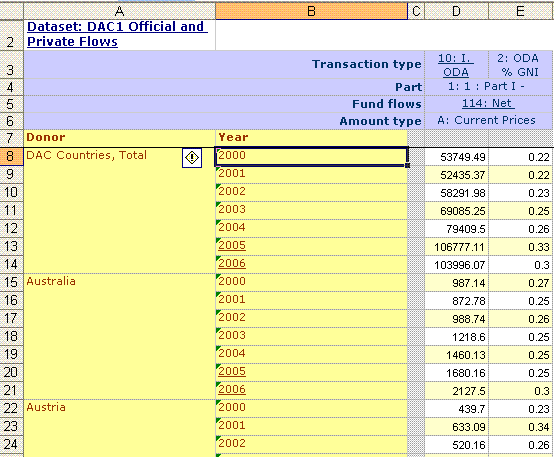
Task: Select column A header
Action: click(x=119, y=11)
